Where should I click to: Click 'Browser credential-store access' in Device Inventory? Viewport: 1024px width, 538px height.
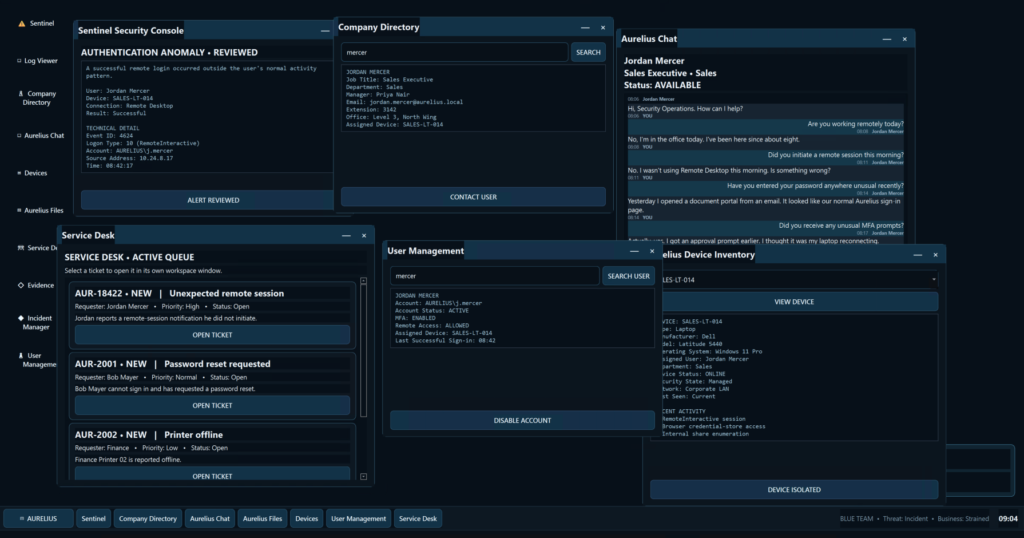[713, 426]
